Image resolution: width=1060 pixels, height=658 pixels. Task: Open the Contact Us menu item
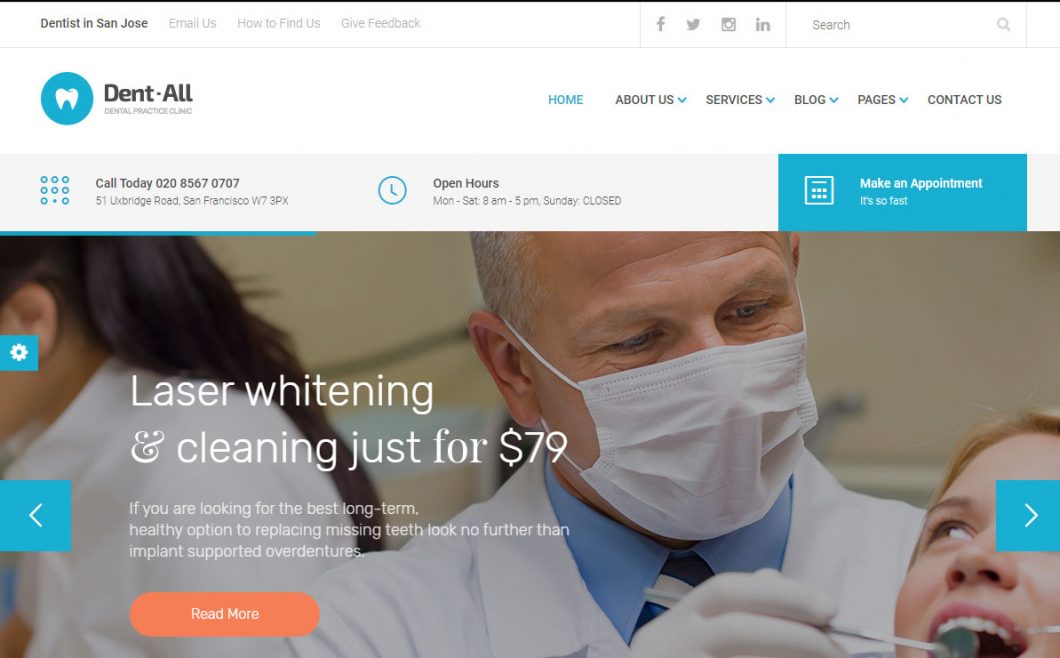click(x=964, y=99)
